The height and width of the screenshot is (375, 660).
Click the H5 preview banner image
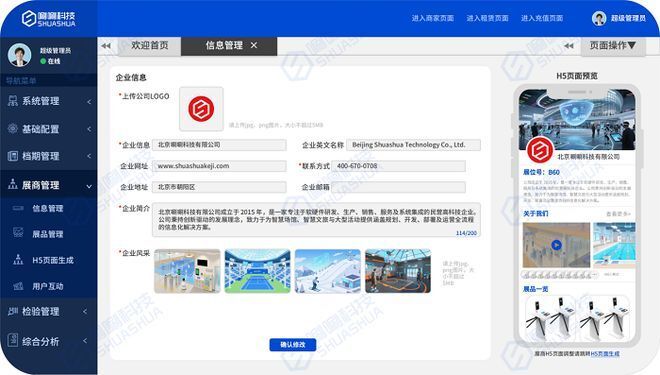(577, 119)
